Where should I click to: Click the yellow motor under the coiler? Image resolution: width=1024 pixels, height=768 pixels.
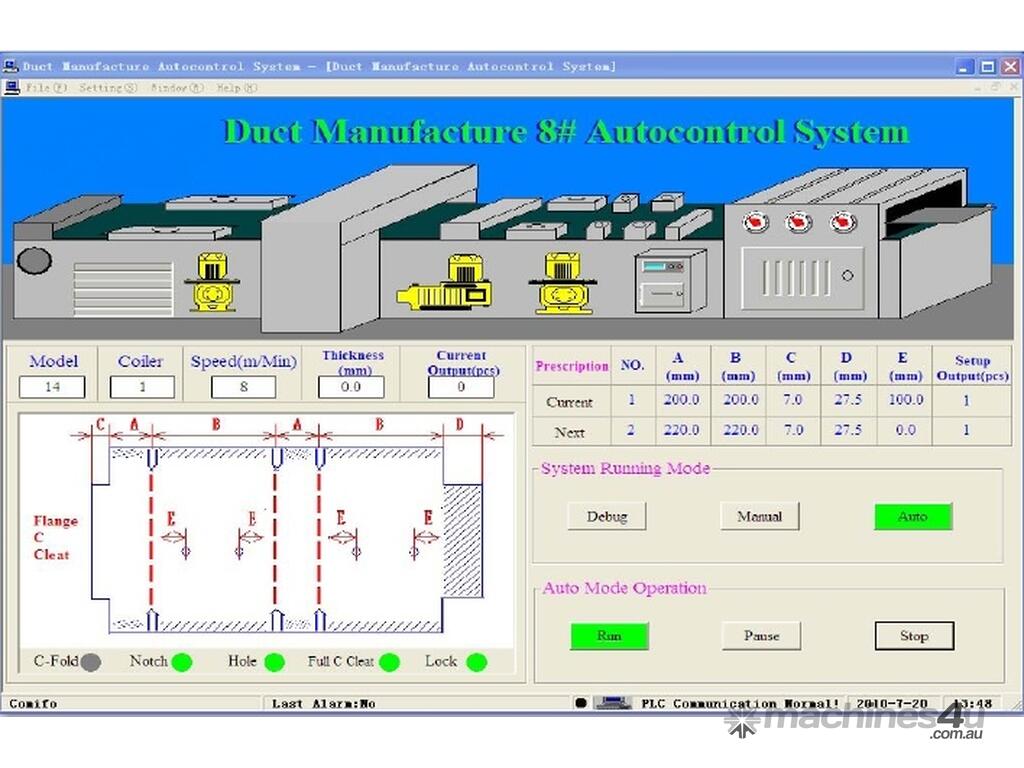coord(212,282)
